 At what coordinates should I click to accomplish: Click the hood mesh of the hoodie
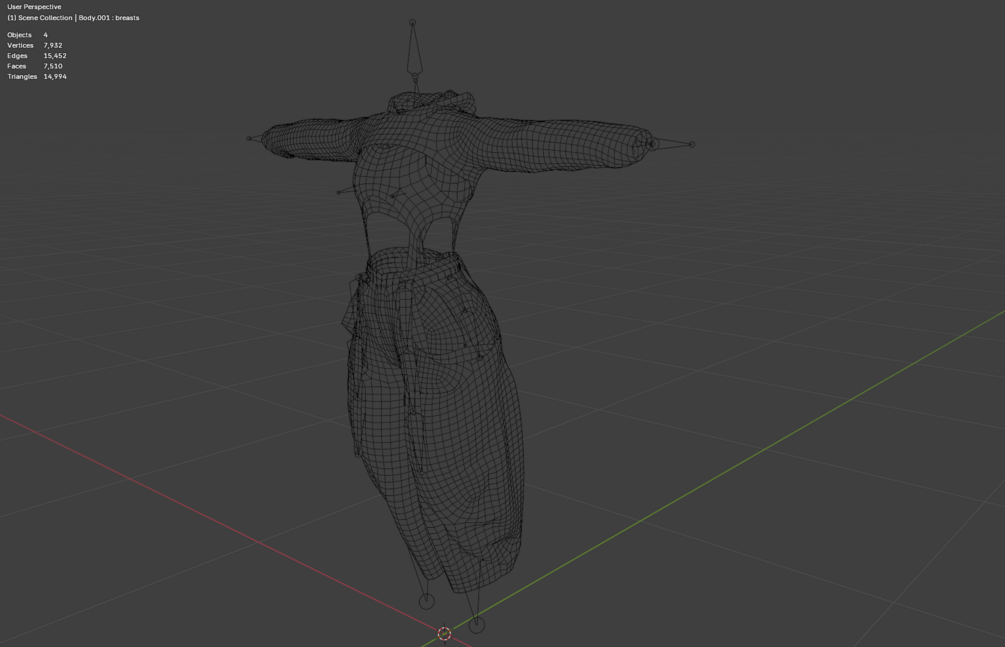[x=433, y=103]
